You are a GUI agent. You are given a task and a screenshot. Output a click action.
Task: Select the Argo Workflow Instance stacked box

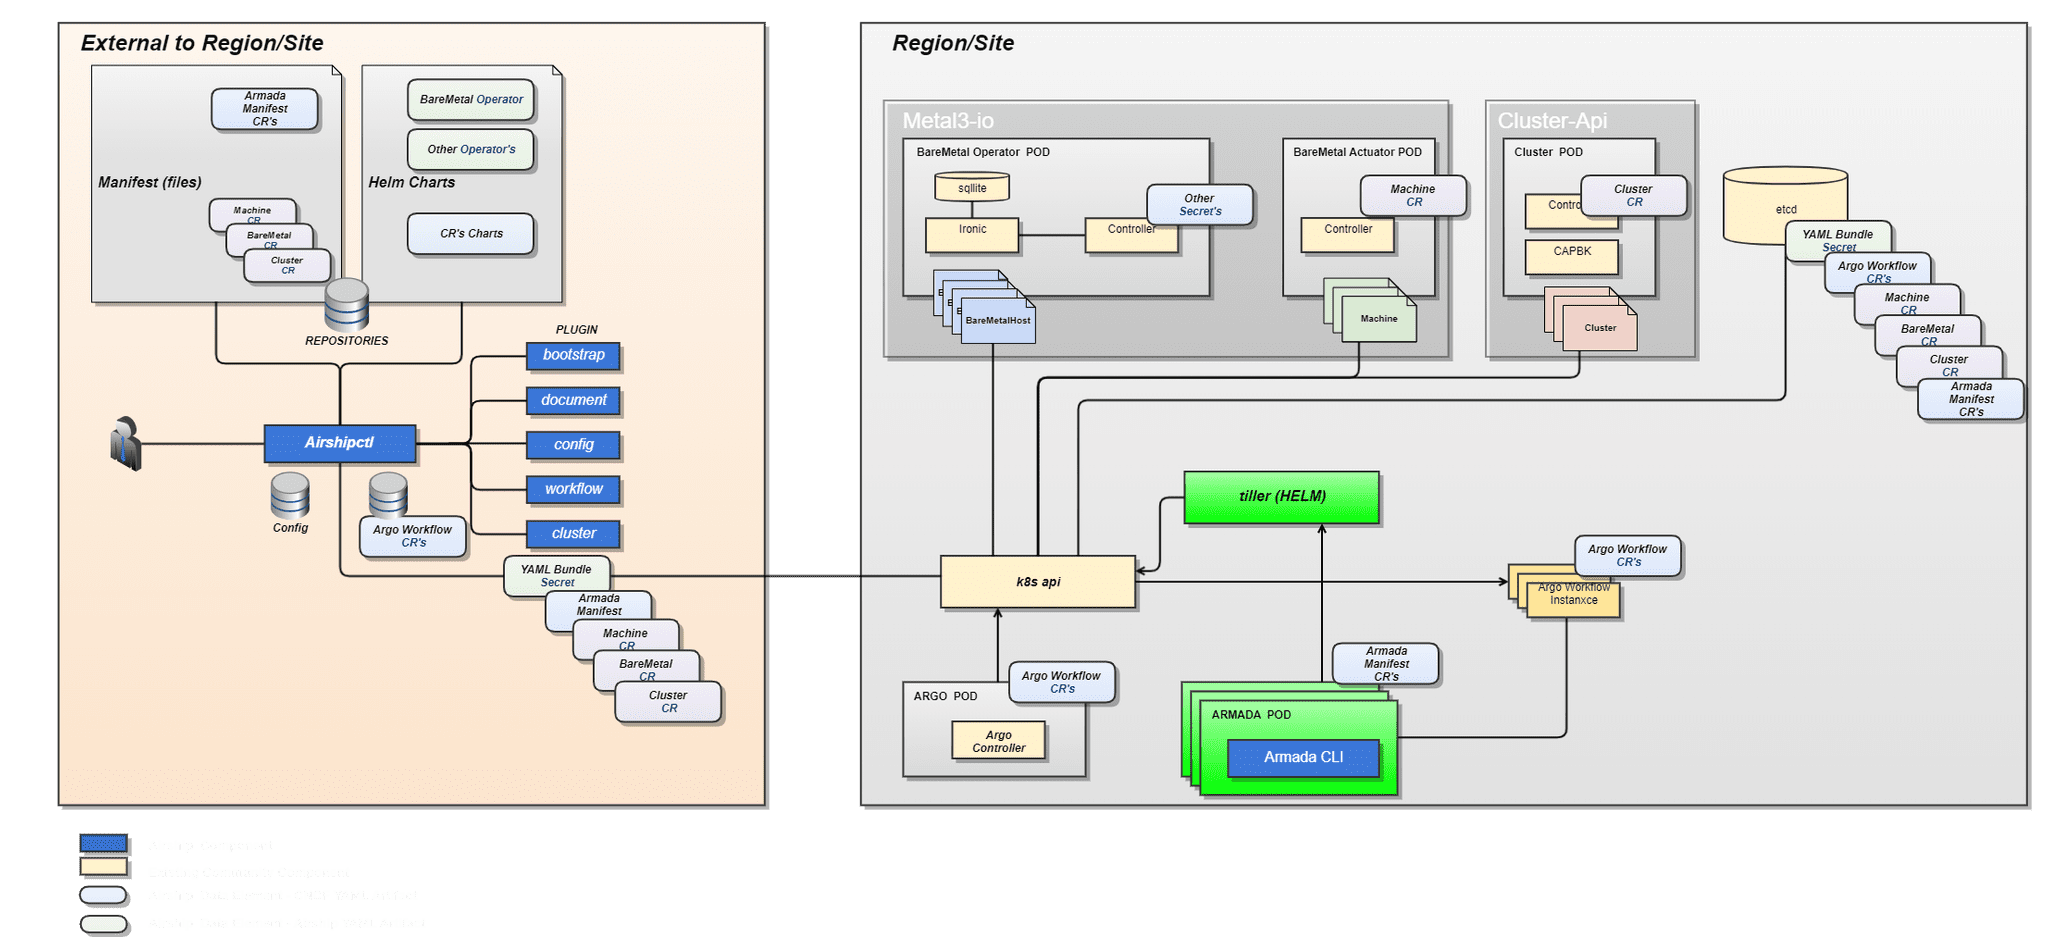[1573, 600]
